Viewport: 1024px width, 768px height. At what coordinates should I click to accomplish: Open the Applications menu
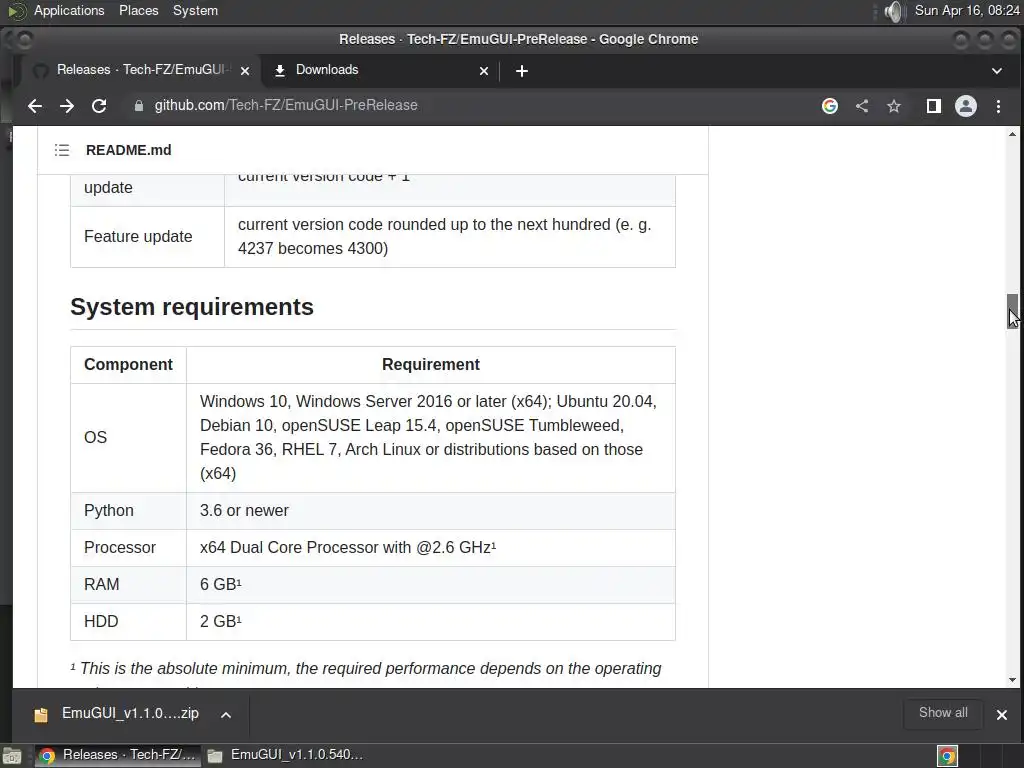[69, 10]
